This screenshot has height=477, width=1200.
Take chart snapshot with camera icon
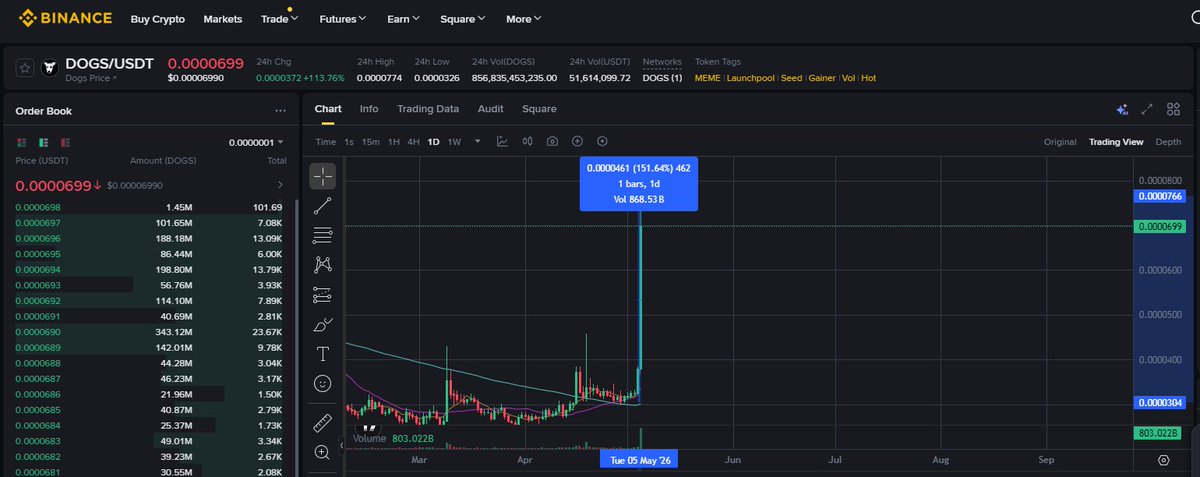coord(552,142)
